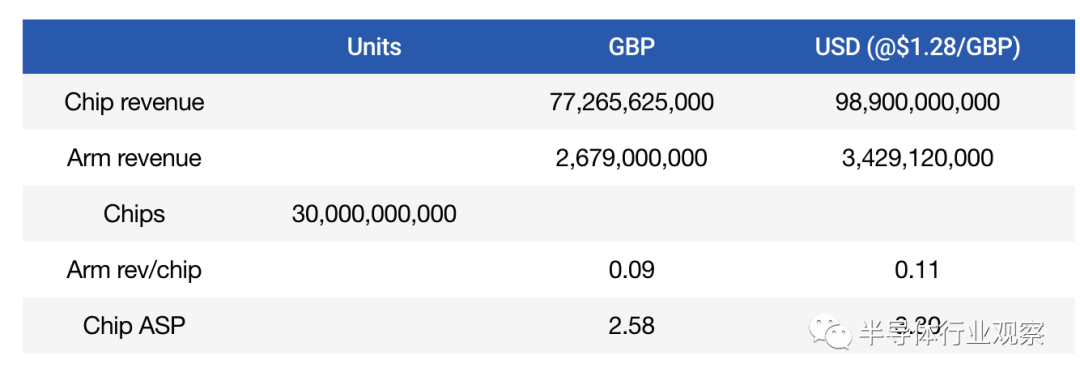This screenshot has width=1080, height=381.
Task: Click the 30,000,000,000 chips units cell
Action: [x=374, y=214]
